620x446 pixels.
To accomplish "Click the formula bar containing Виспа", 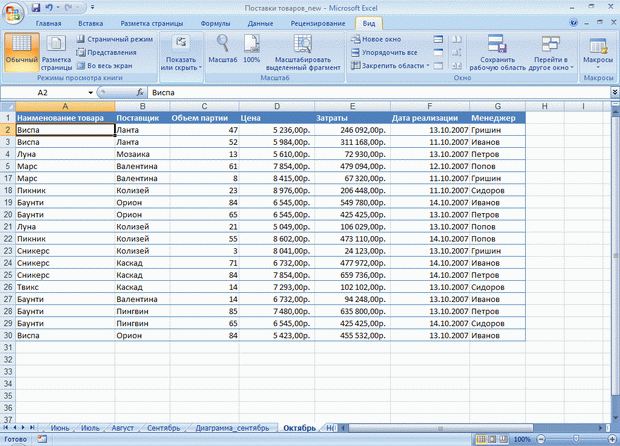I will (379, 93).
